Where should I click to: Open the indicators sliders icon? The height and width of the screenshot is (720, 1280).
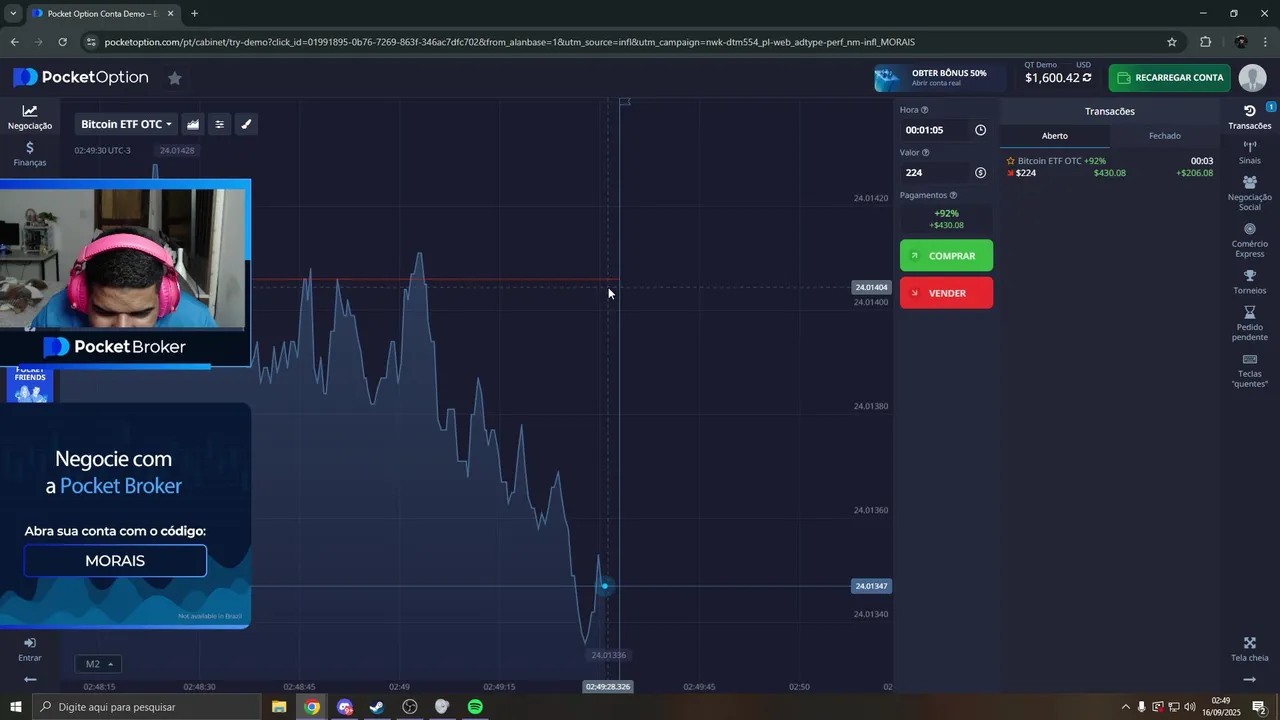220,124
